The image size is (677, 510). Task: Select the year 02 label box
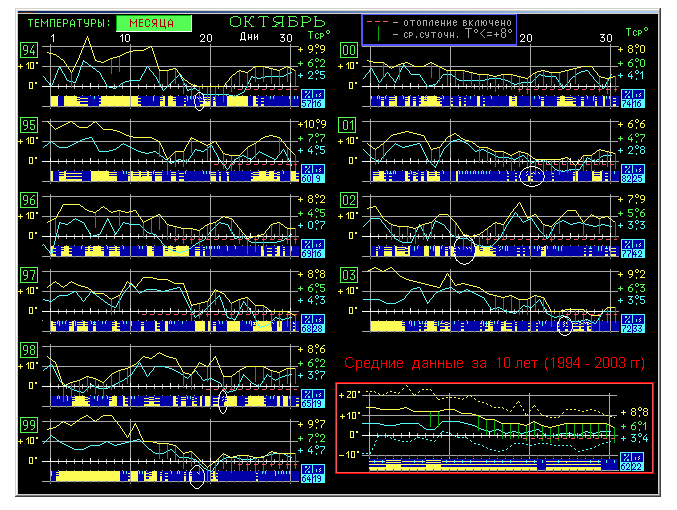pos(349,200)
